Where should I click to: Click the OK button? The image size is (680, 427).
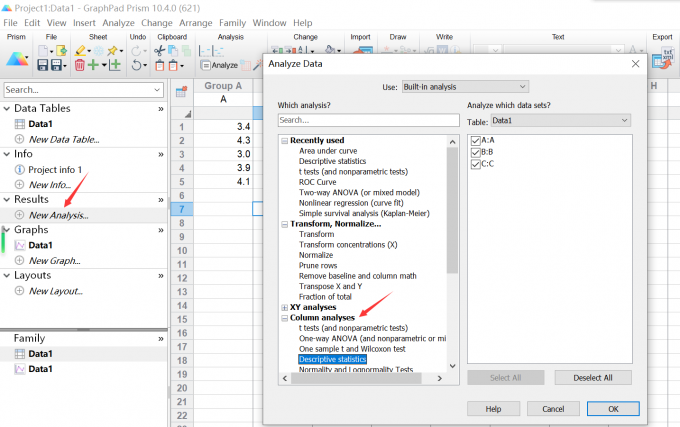click(612, 408)
